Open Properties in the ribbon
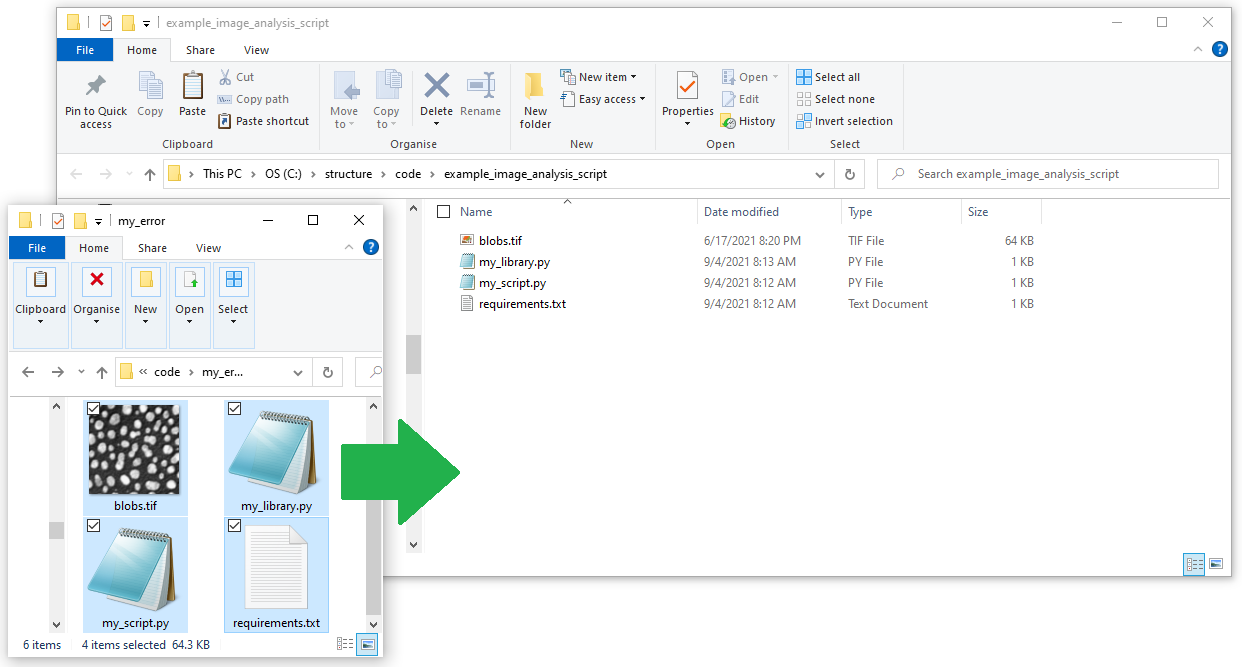 point(687,86)
